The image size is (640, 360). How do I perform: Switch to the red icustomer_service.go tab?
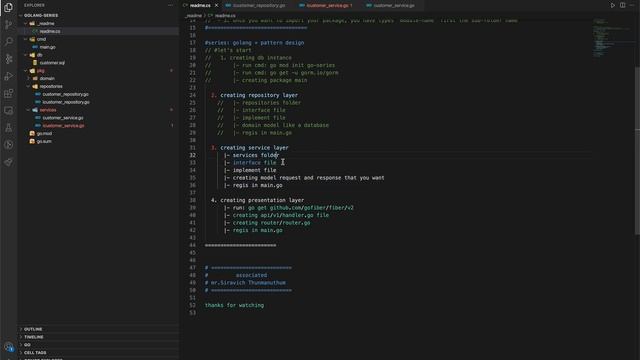click(327, 5)
